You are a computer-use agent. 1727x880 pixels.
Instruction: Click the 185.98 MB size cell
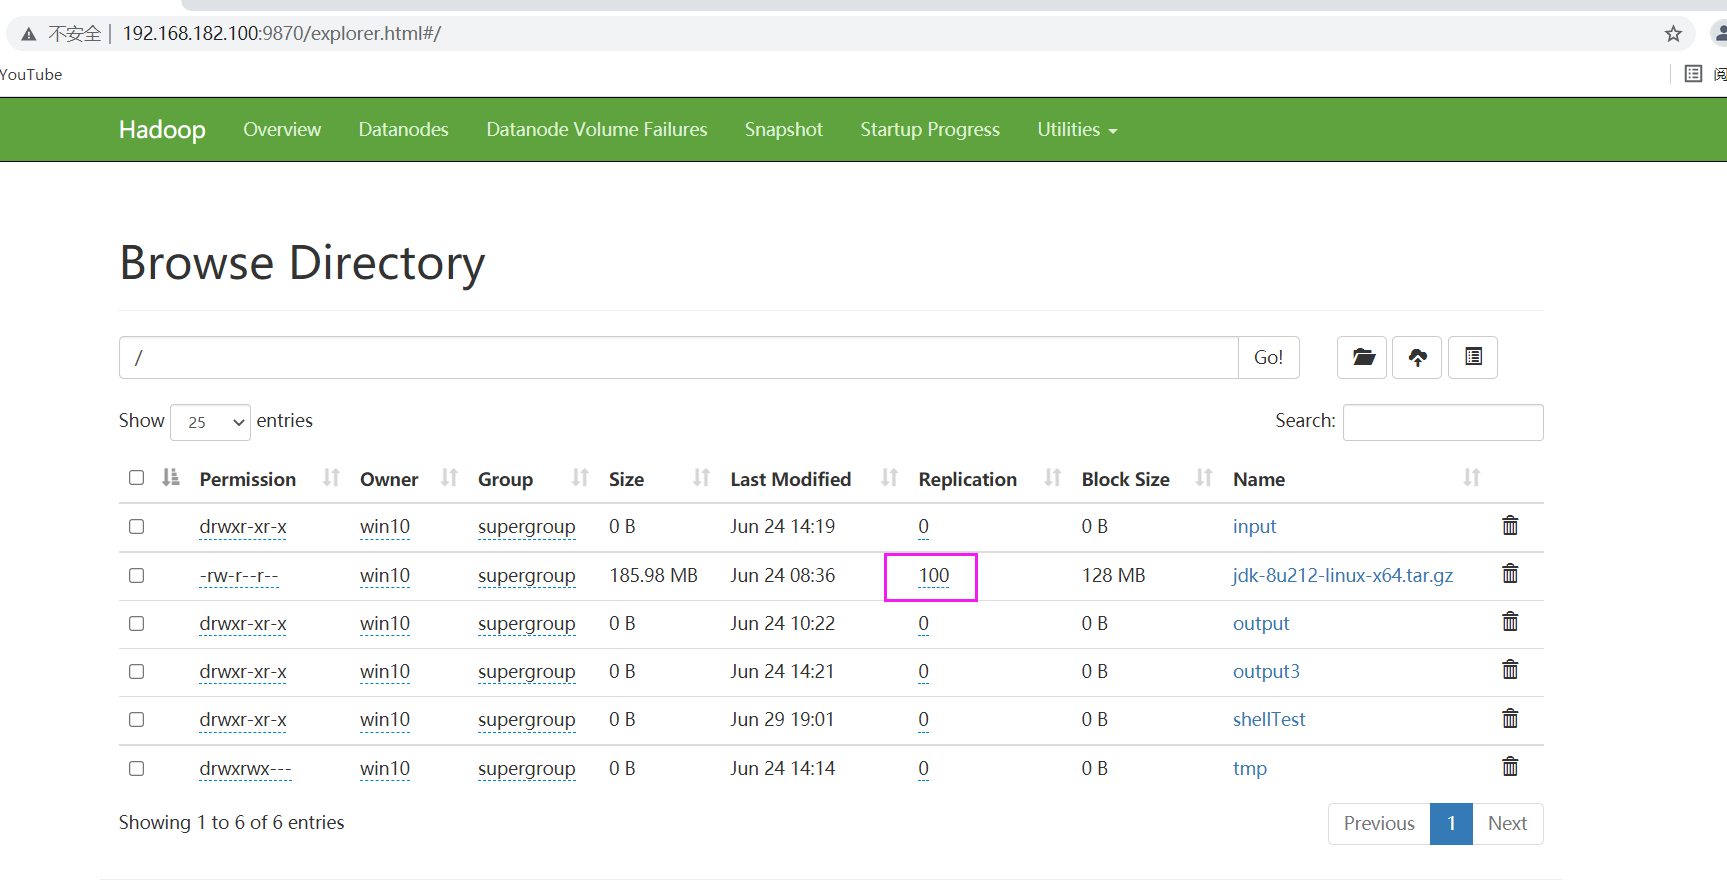(x=653, y=575)
